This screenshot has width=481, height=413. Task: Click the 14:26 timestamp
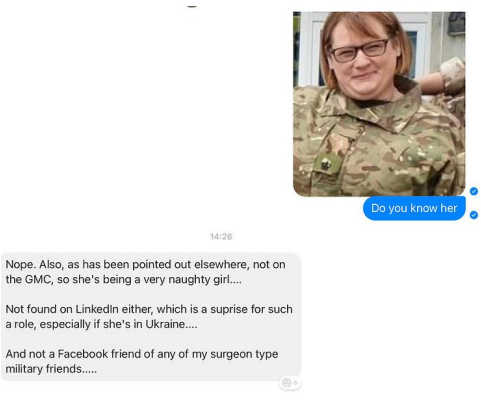(x=221, y=237)
